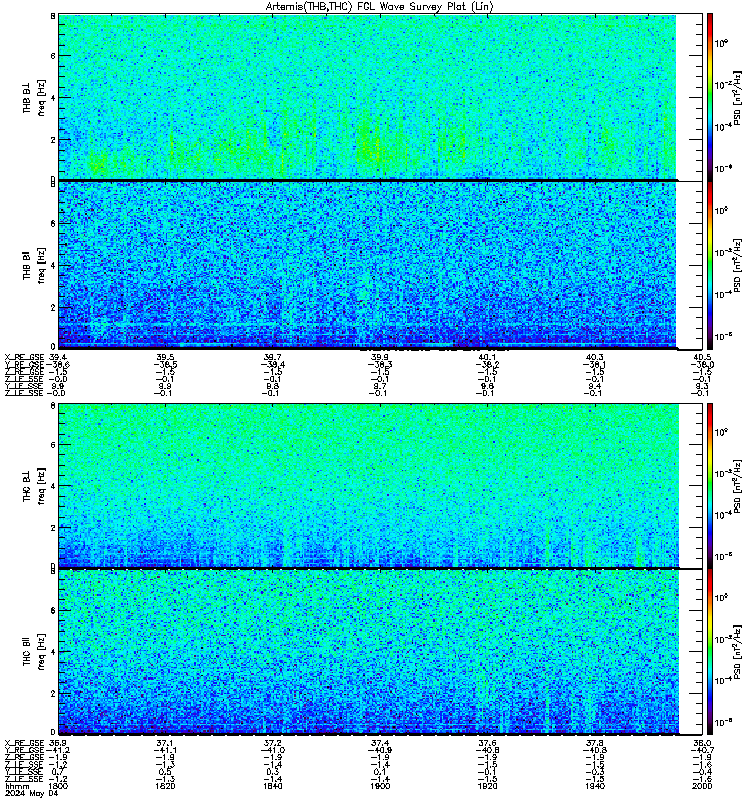This screenshot has width=750, height=800.
Task: Click the PSD [nT²/Hz] label beside the THB B-perpendicular color bar
Action: click(737, 97)
